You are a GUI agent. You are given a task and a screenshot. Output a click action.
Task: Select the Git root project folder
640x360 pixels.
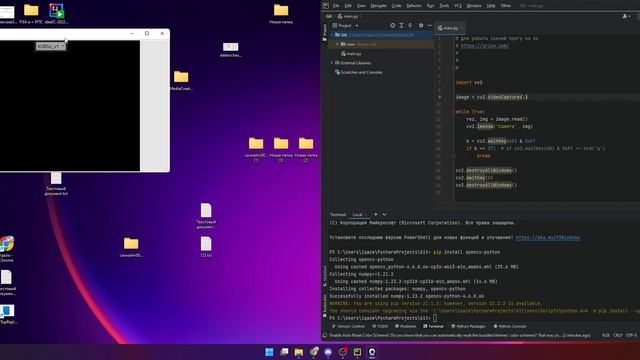[382, 35]
